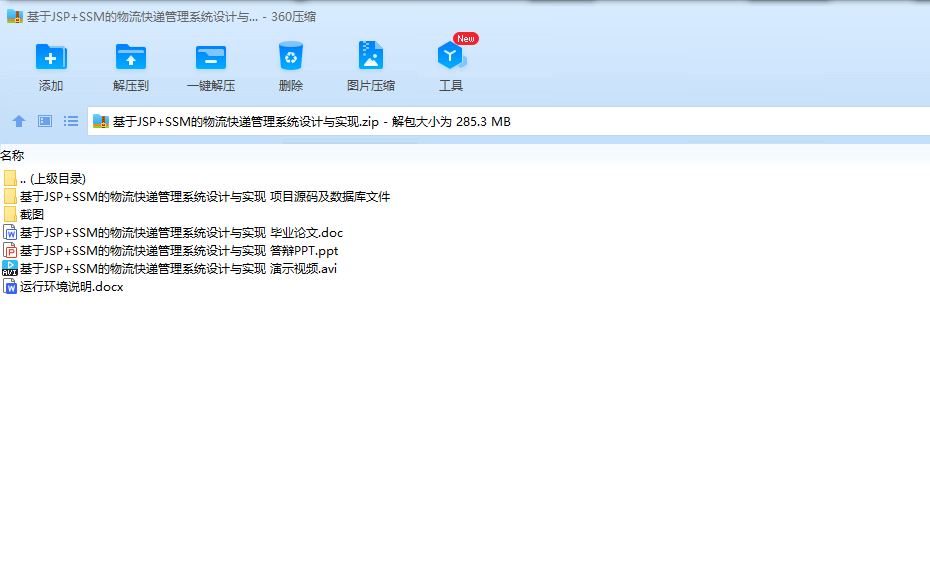Select the 演示视频.avi file
This screenshot has width=930, height=567.
pyautogui.click(x=170, y=269)
